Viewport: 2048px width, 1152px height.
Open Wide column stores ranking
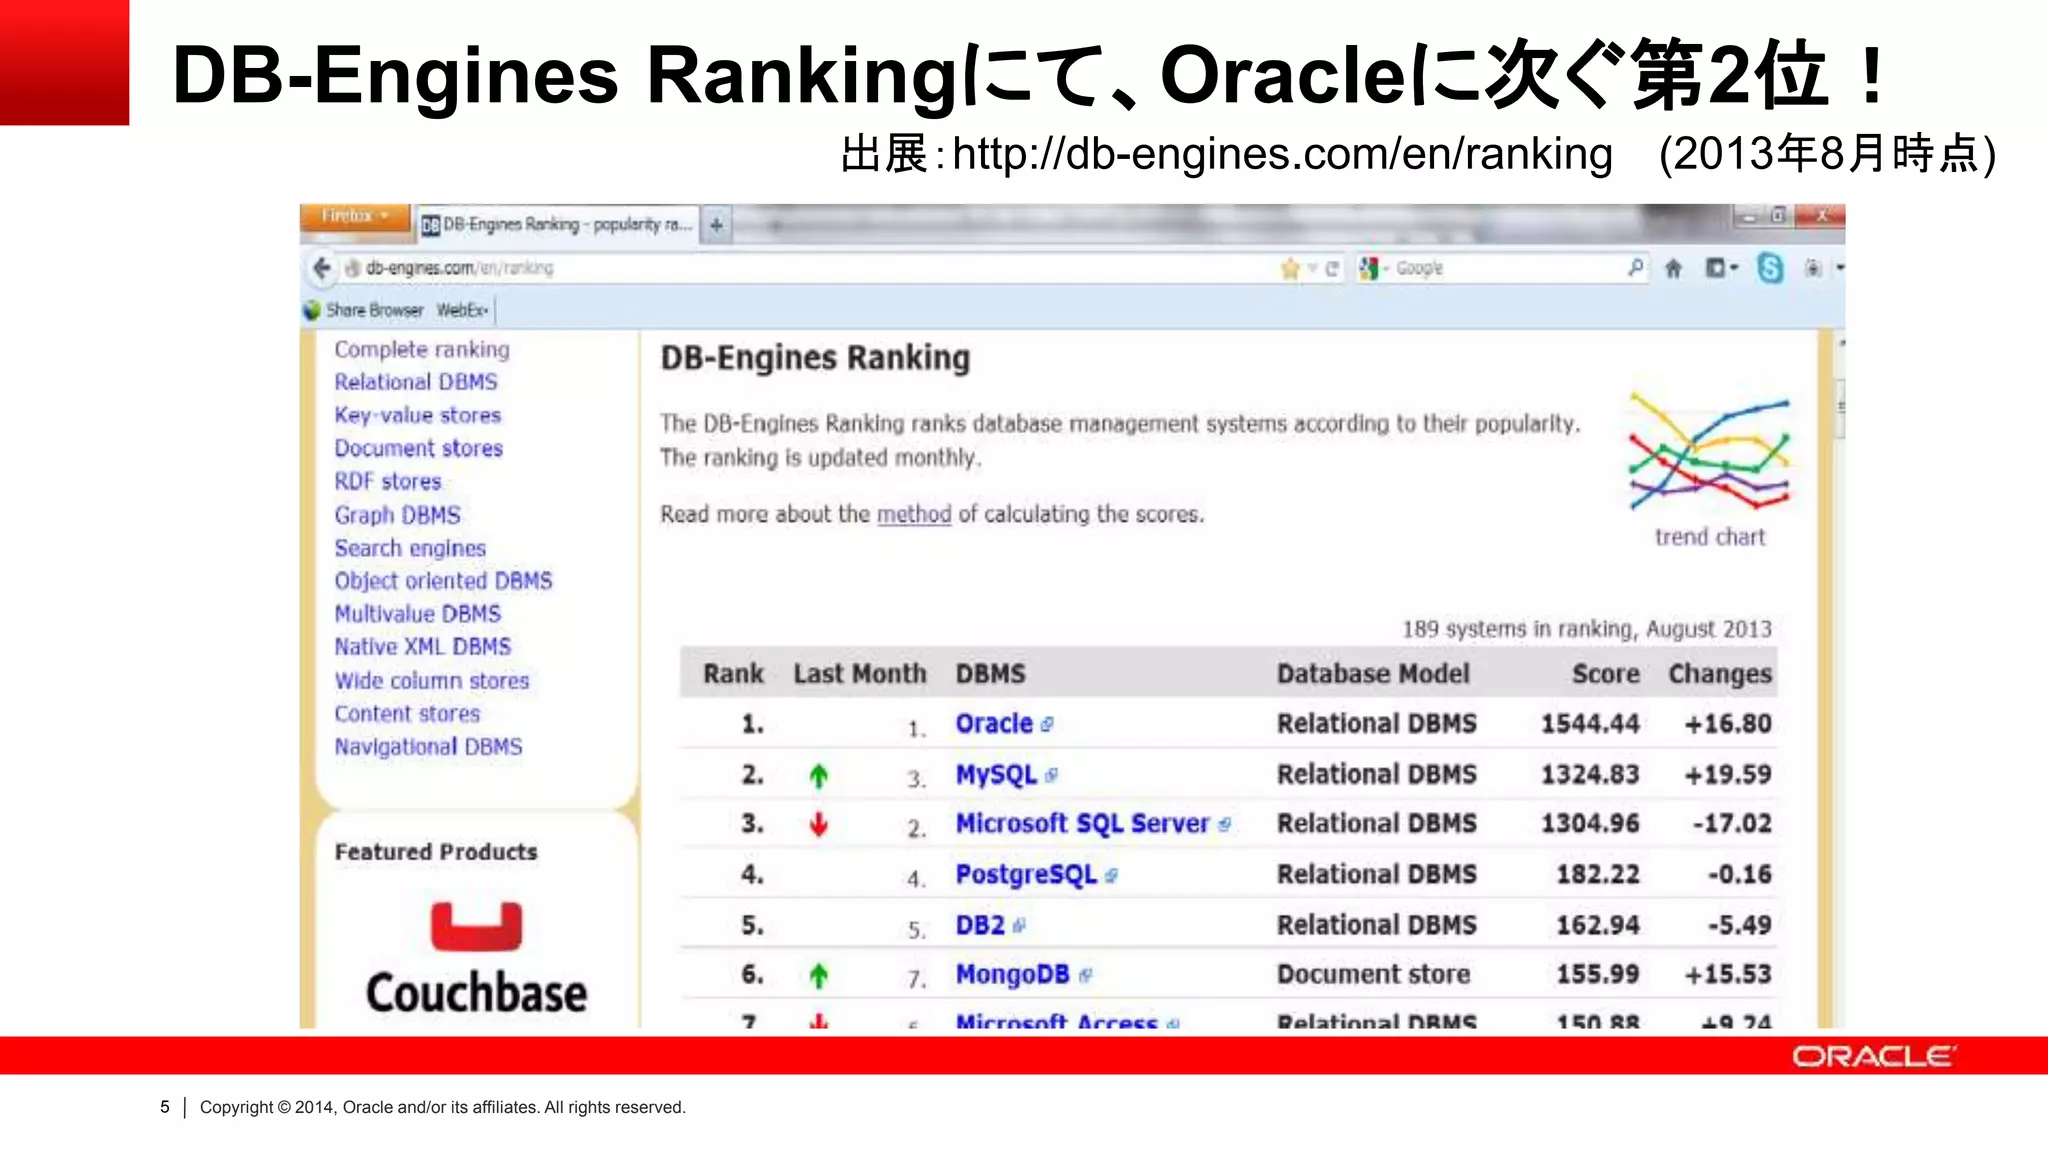[432, 680]
